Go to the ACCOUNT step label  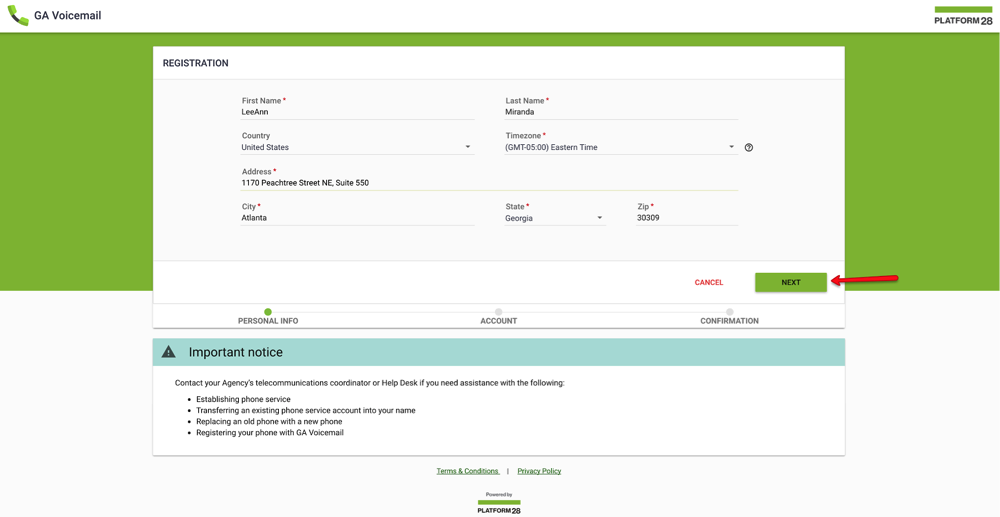tap(499, 321)
